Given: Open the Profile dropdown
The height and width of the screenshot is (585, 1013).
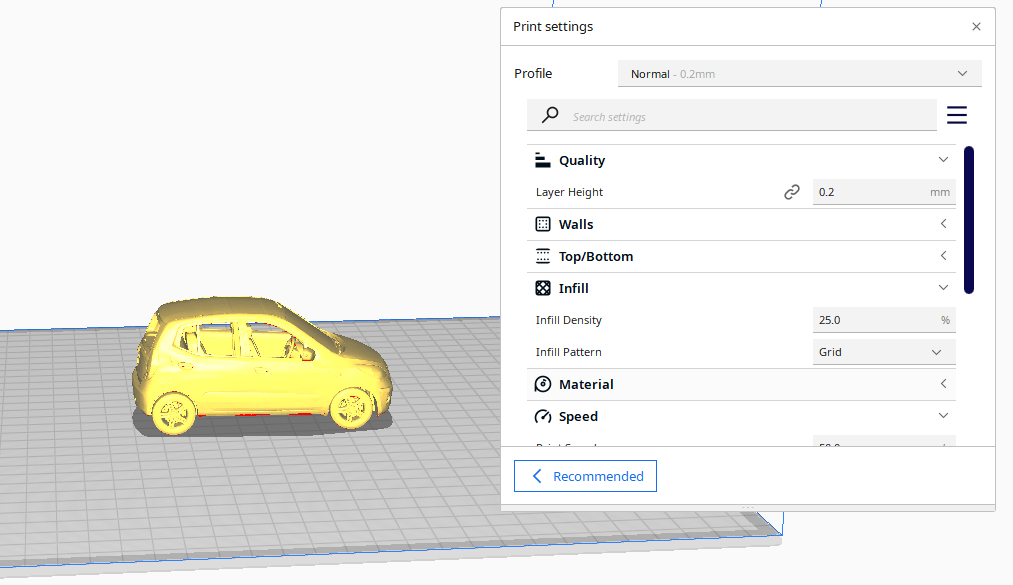Looking at the screenshot, I should 799,74.
